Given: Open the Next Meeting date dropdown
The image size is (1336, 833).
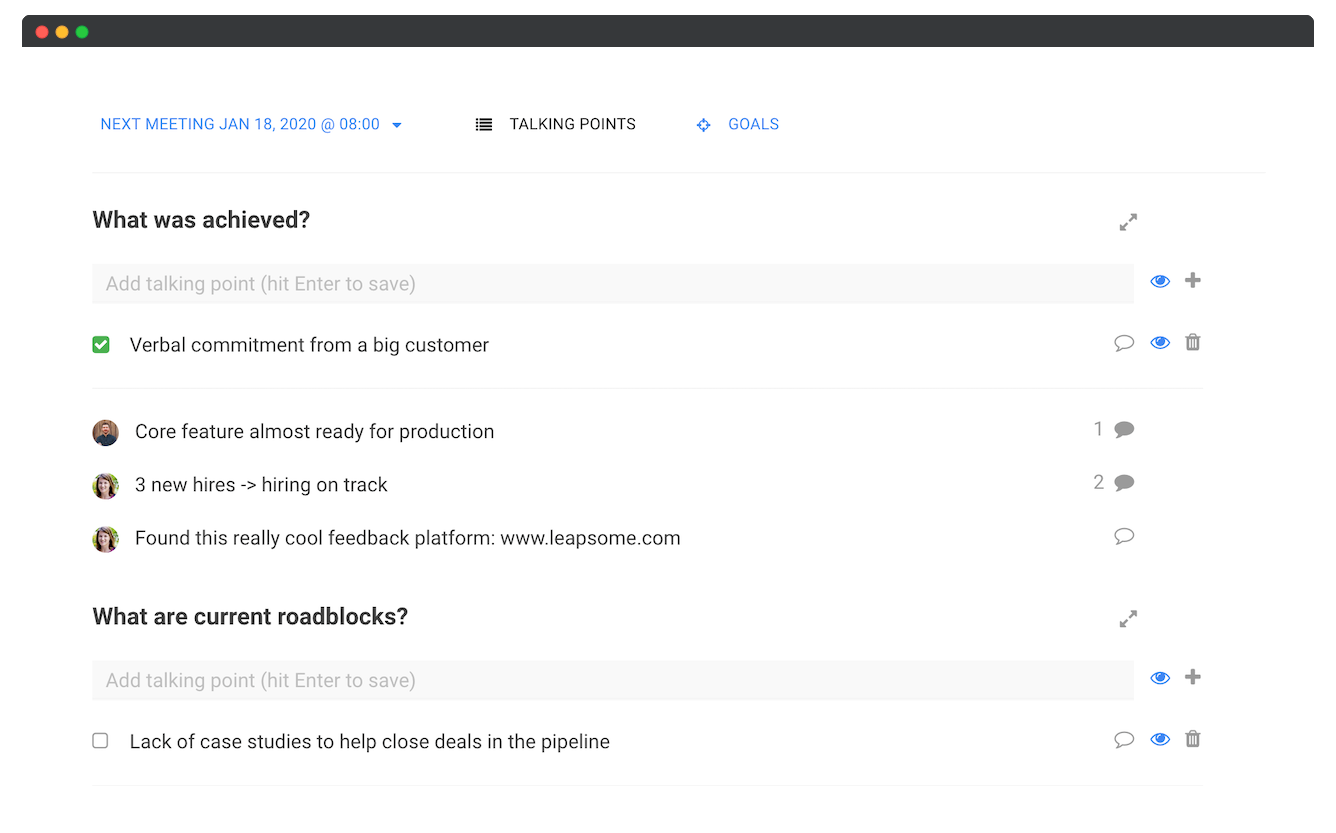Looking at the screenshot, I should click(x=251, y=125).
